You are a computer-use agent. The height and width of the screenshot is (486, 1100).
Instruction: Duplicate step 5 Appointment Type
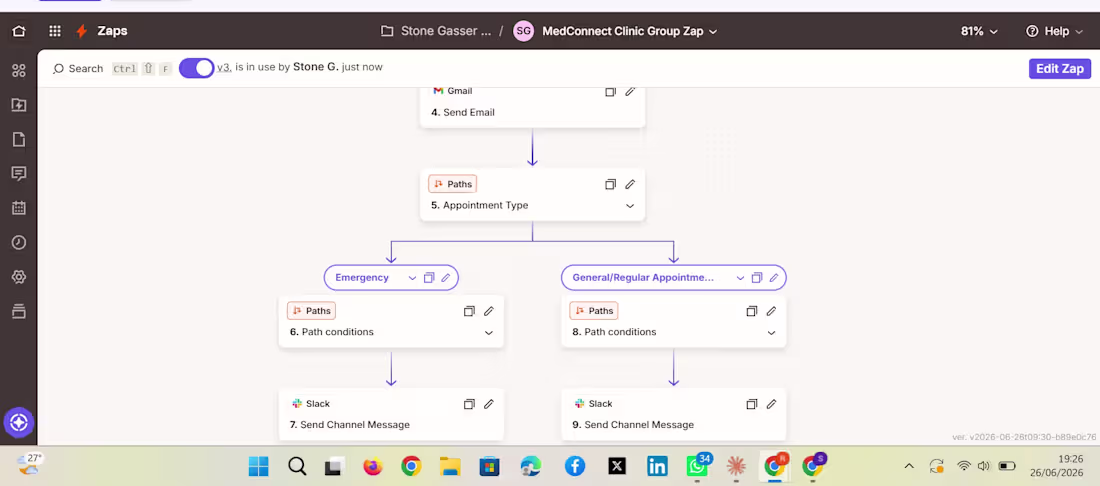[x=610, y=184]
